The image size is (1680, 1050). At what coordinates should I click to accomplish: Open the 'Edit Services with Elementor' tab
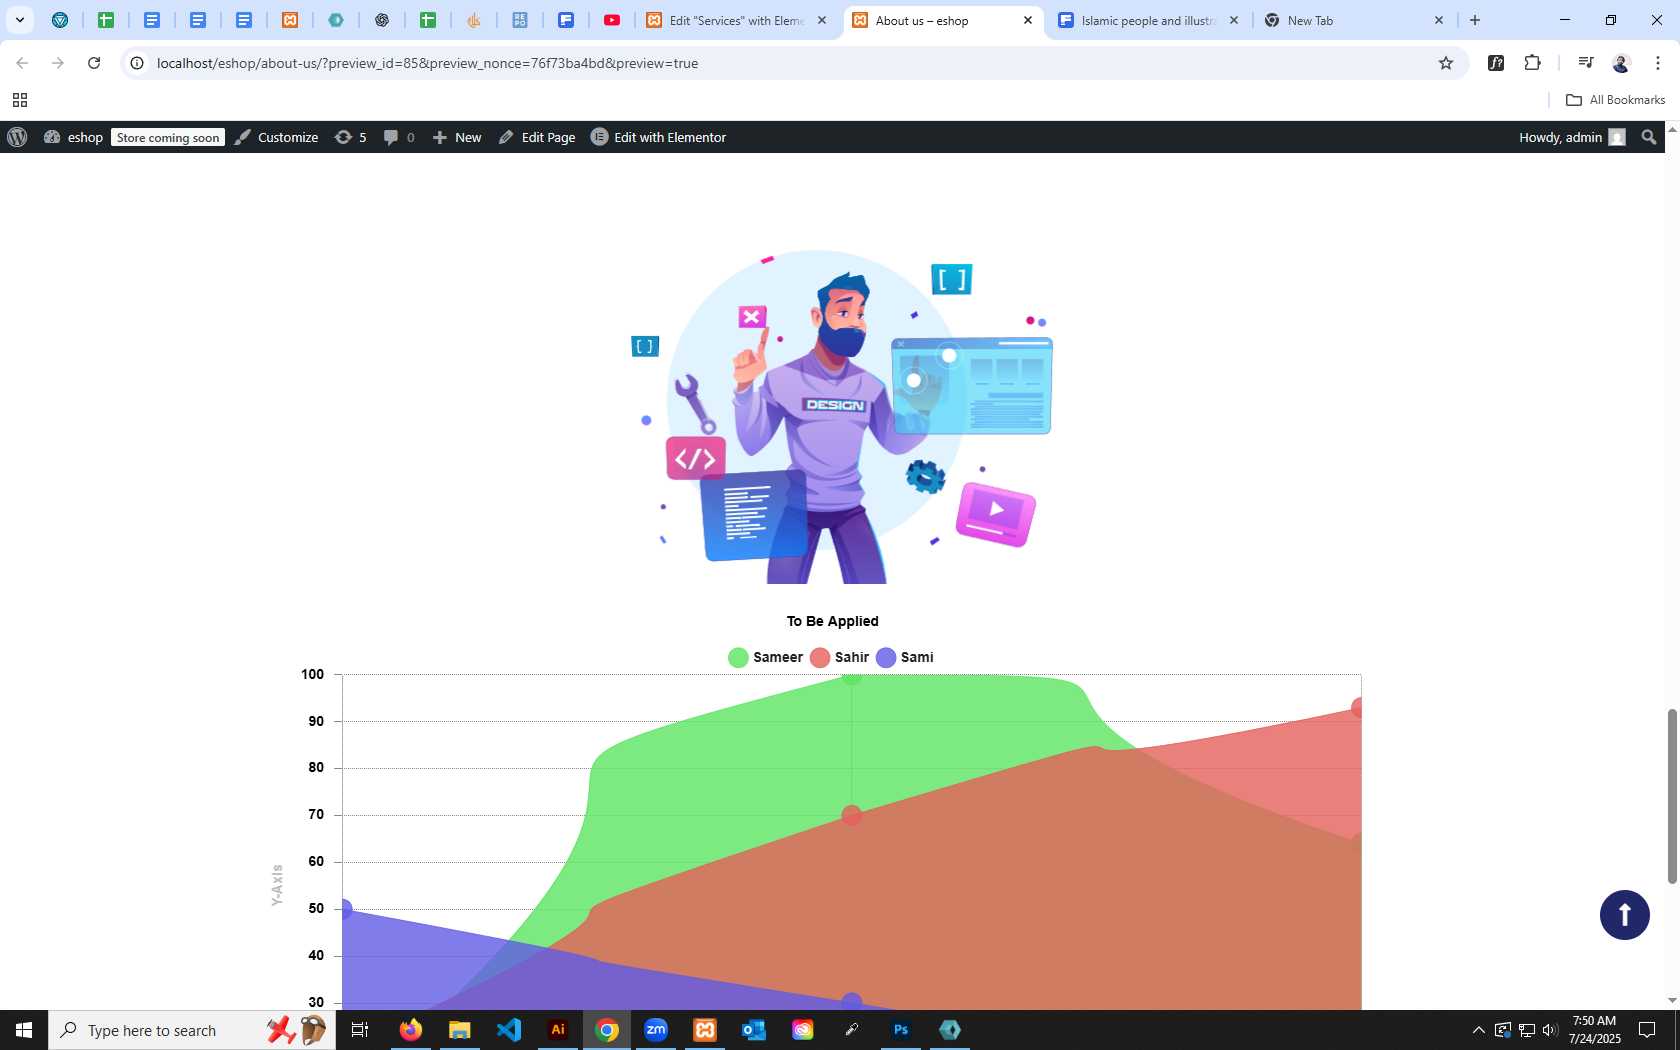coord(737,20)
